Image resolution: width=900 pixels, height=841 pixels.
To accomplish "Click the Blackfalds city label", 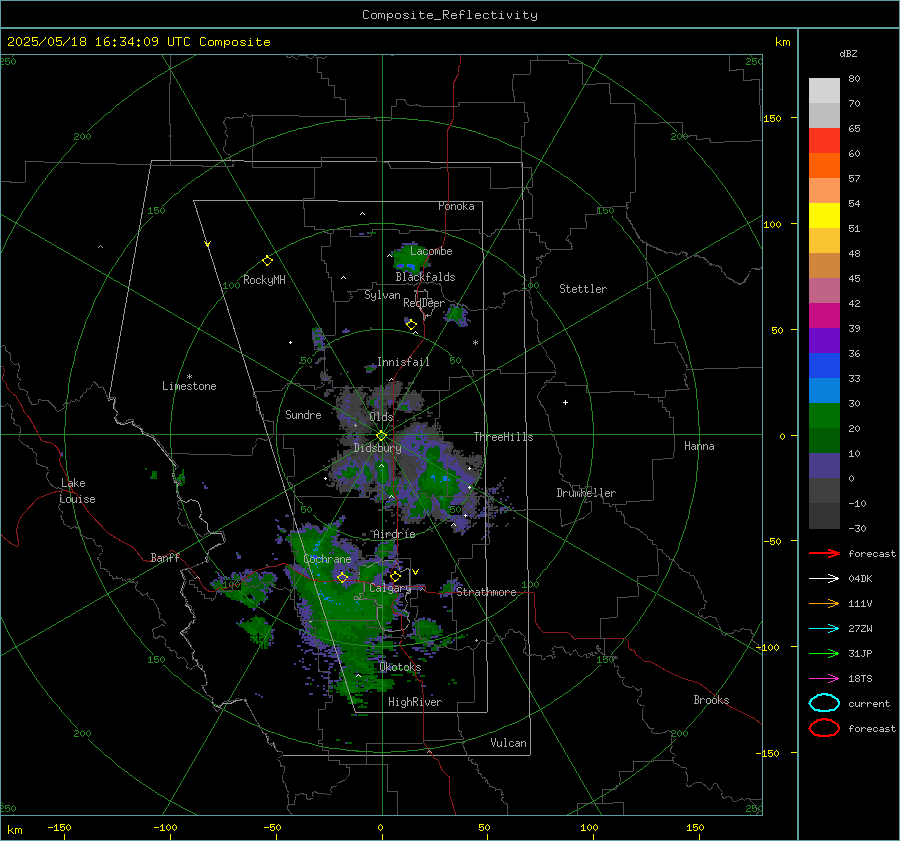I will point(425,277).
